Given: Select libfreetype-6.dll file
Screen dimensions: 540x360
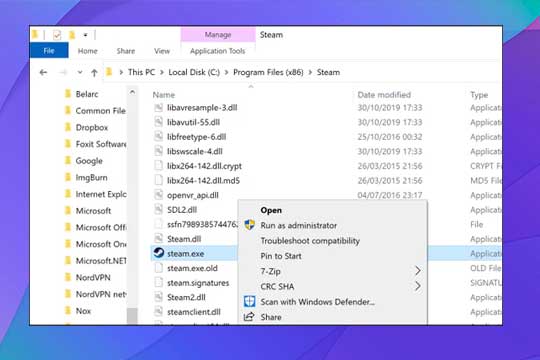Looking at the screenshot, I should pyautogui.click(x=196, y=137).
